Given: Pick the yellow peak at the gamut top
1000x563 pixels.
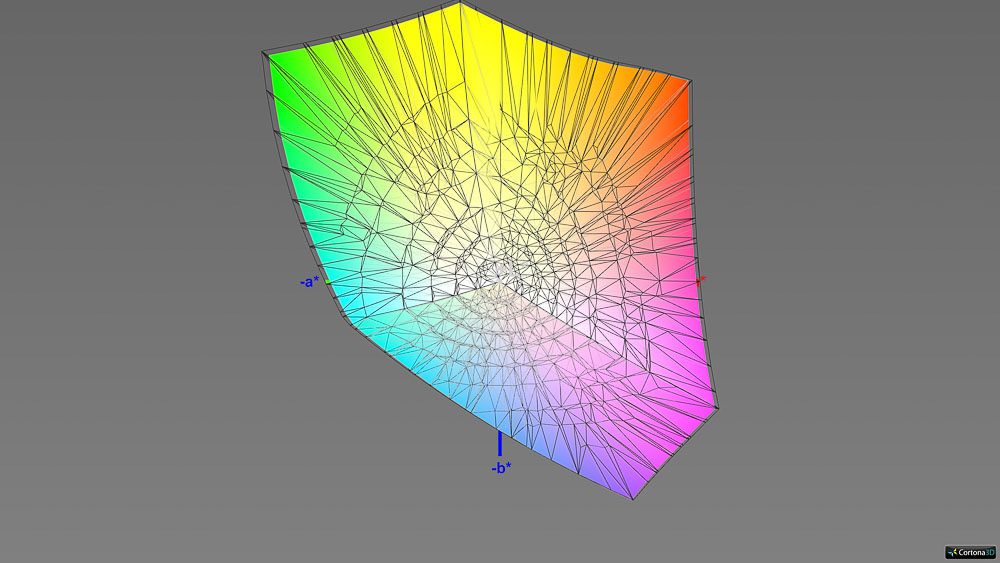Looking at the screenshot, I should [x=460, y=12].
